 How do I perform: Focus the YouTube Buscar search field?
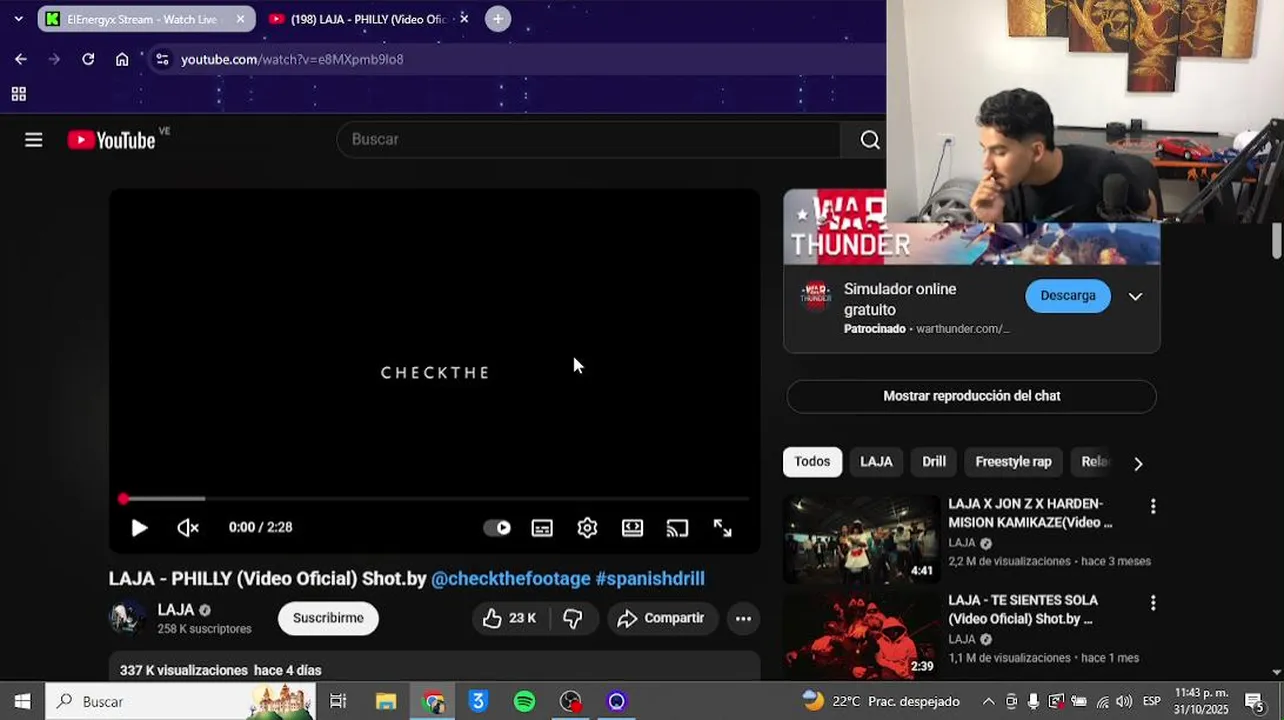point(590,140)
